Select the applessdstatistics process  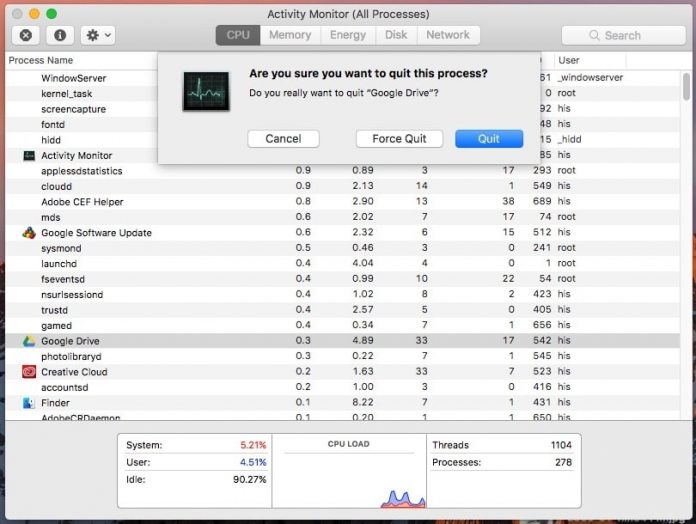pyautogui.click(x=81, y=171)
